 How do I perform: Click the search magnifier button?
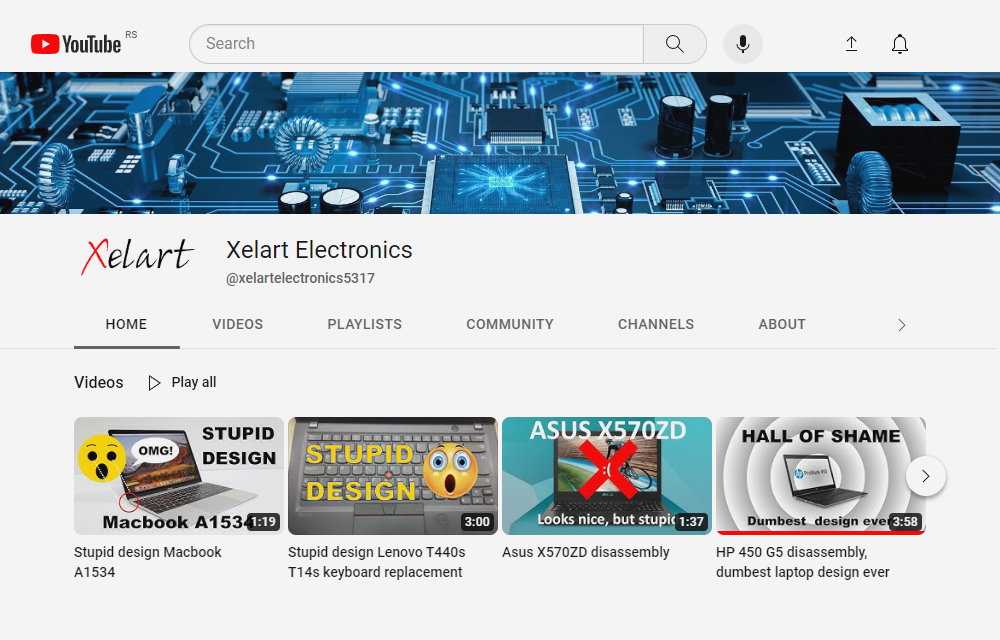click(675, 44)
